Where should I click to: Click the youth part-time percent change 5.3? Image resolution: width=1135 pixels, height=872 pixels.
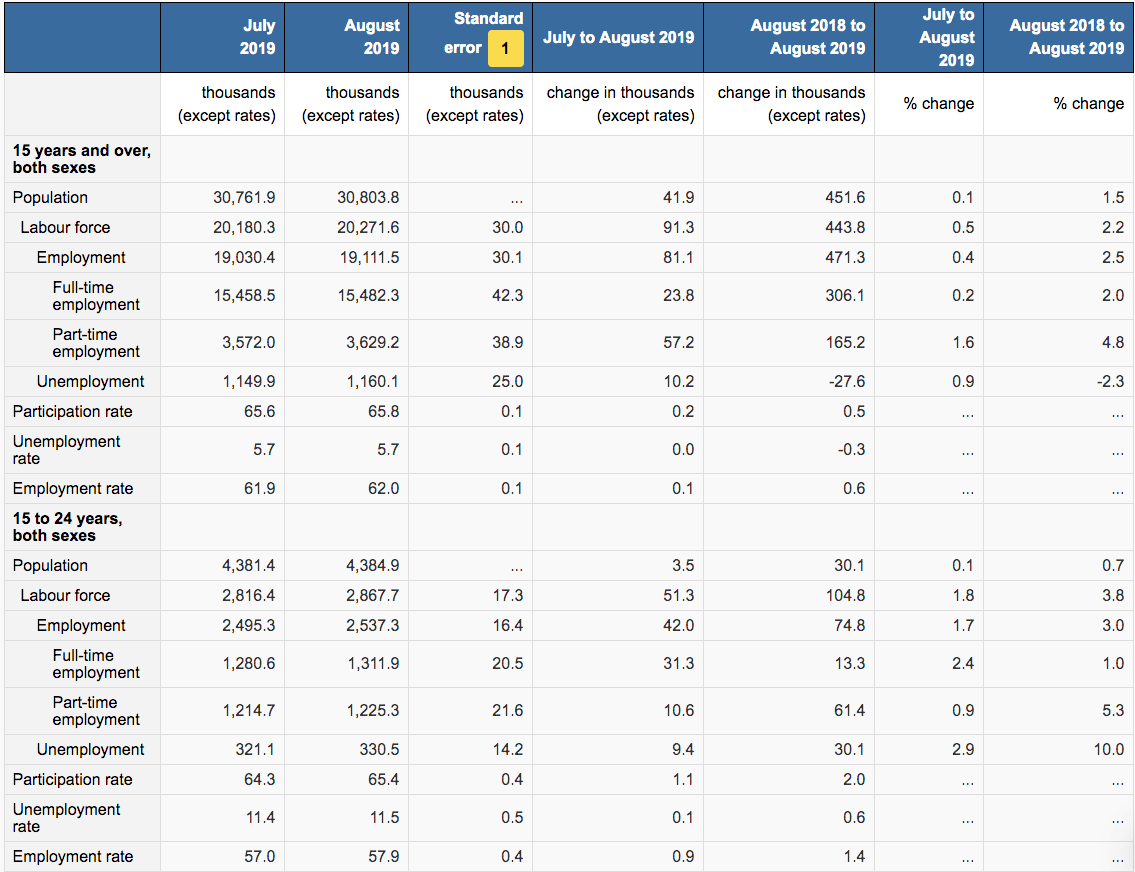pos(1113,711)
